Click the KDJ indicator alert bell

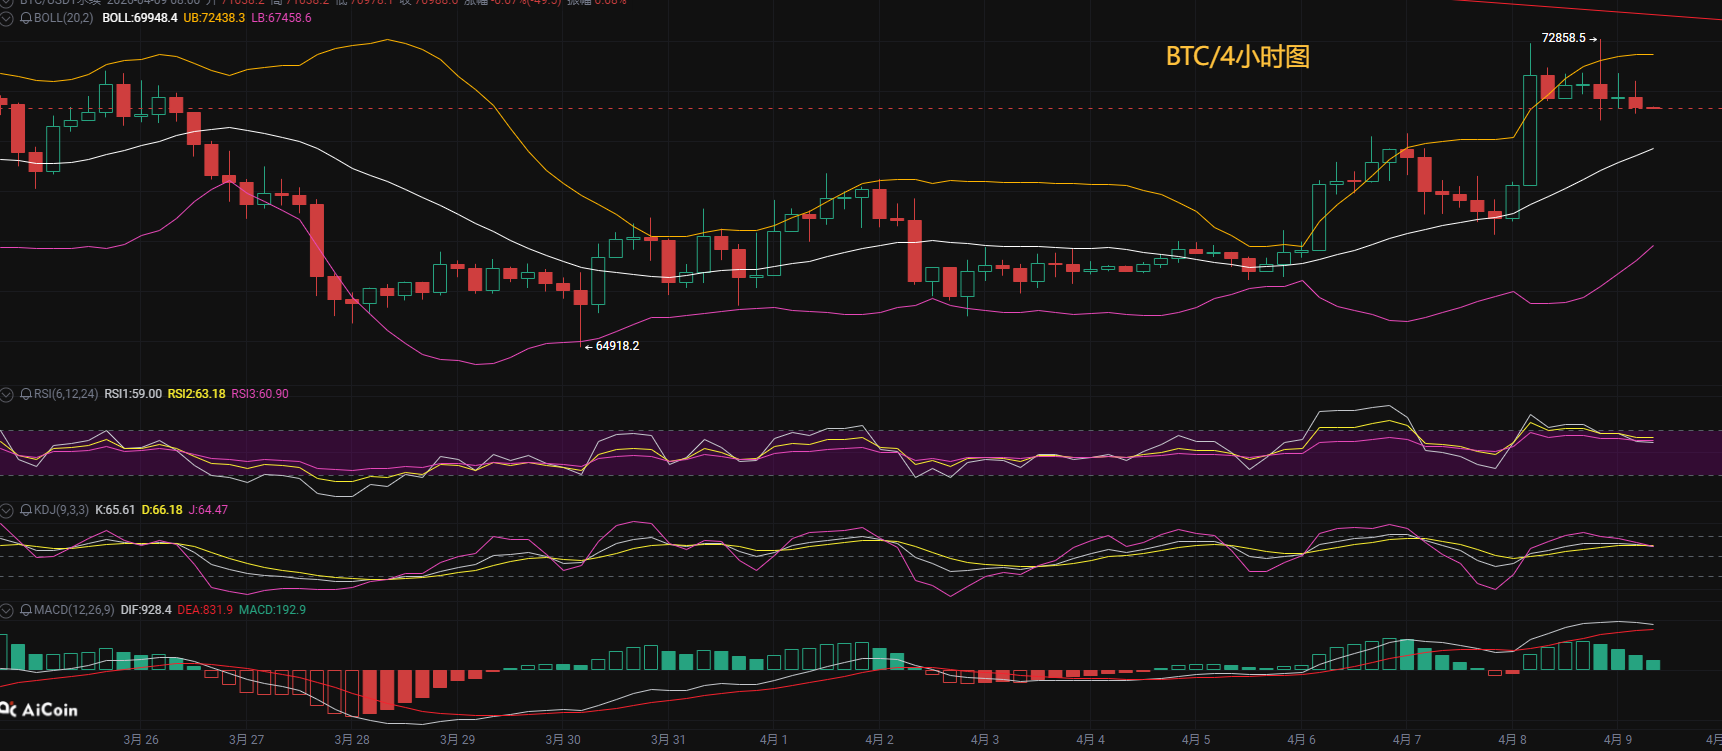point(26,510)
